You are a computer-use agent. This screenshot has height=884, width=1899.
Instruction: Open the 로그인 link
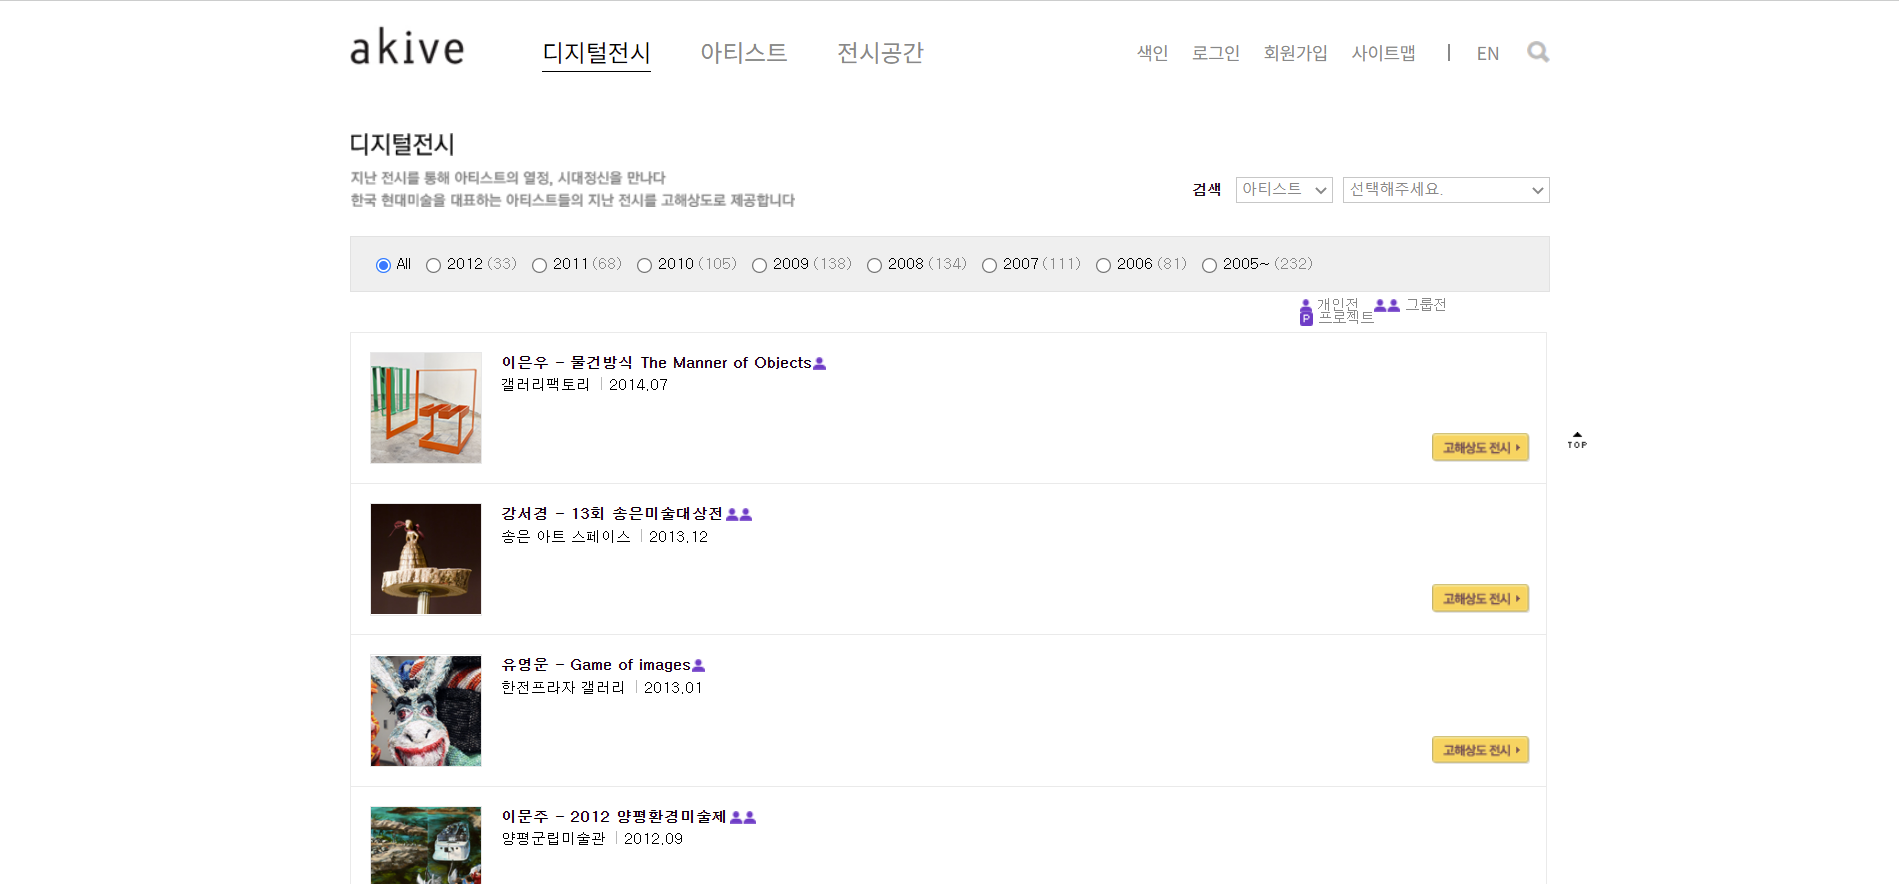(1215, 53)
